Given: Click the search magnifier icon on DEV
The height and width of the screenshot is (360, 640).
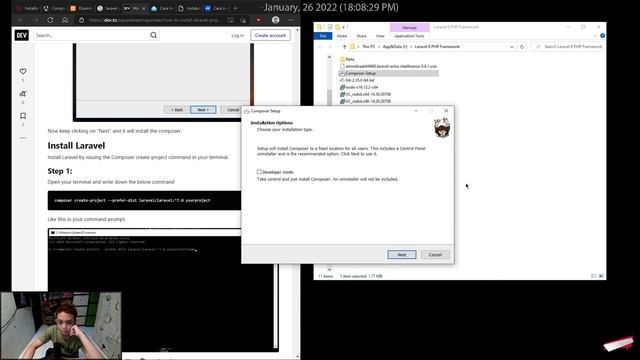Looking at the screenshot, I should (153, 35).
